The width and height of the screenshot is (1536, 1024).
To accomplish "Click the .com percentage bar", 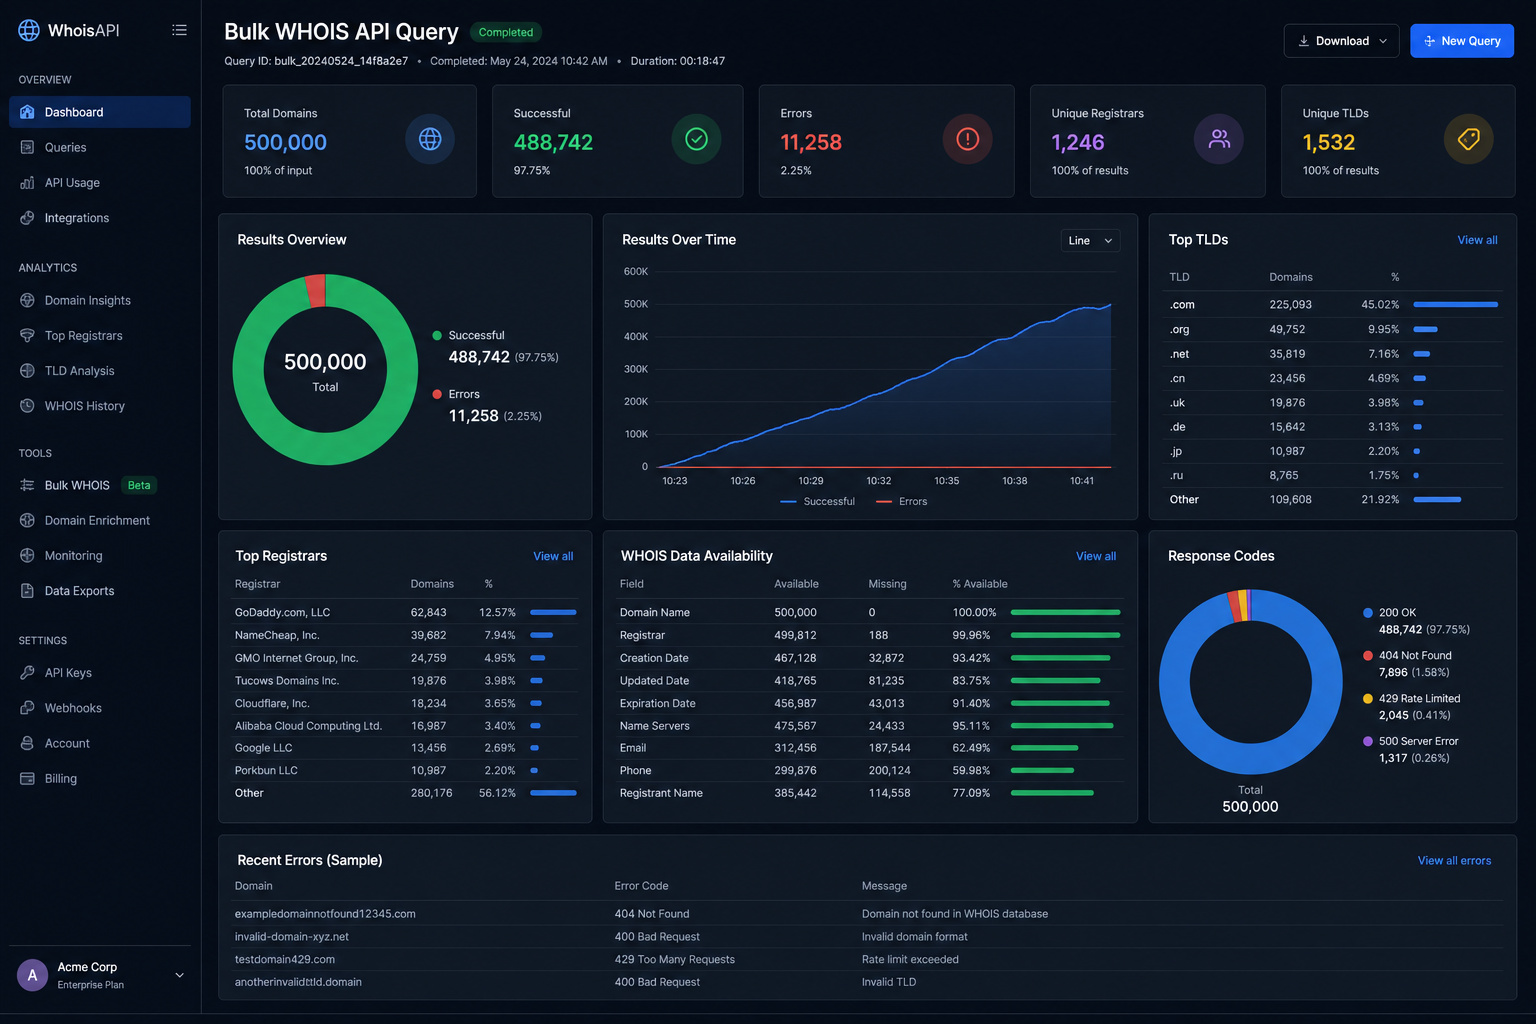I will click(x=1455, y=304).
